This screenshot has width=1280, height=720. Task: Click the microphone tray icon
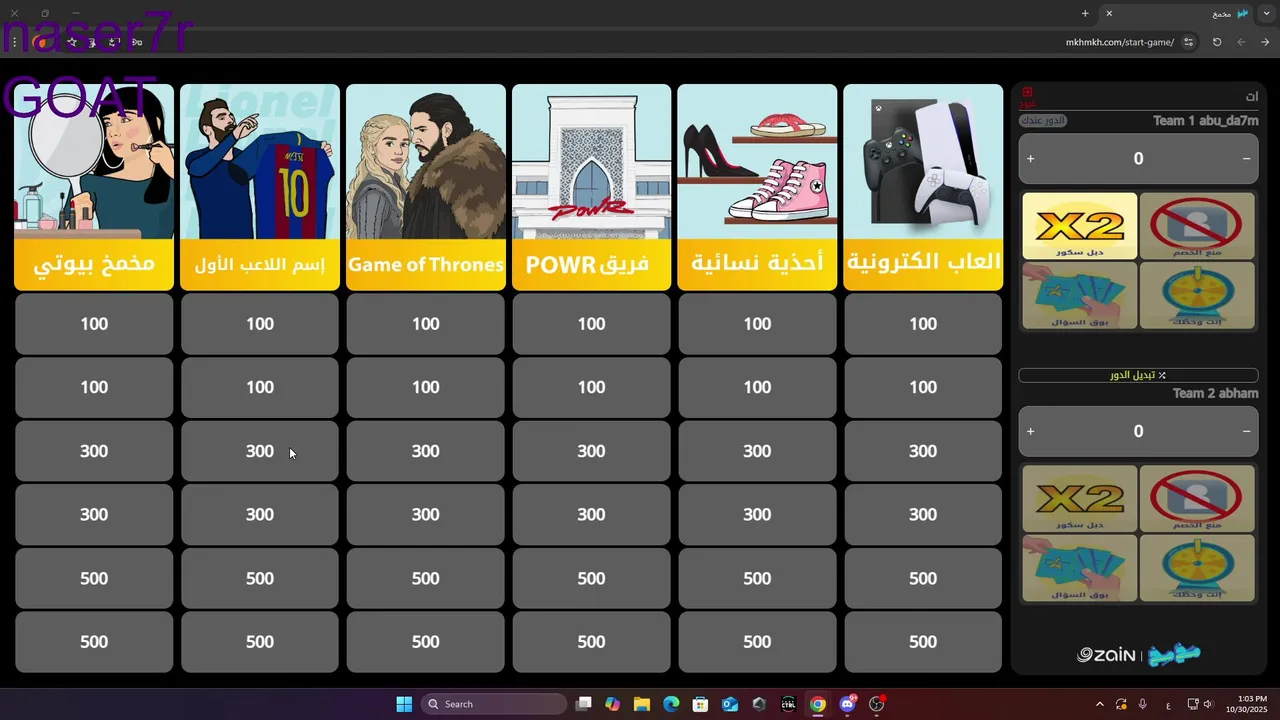tap(1143, 704)
